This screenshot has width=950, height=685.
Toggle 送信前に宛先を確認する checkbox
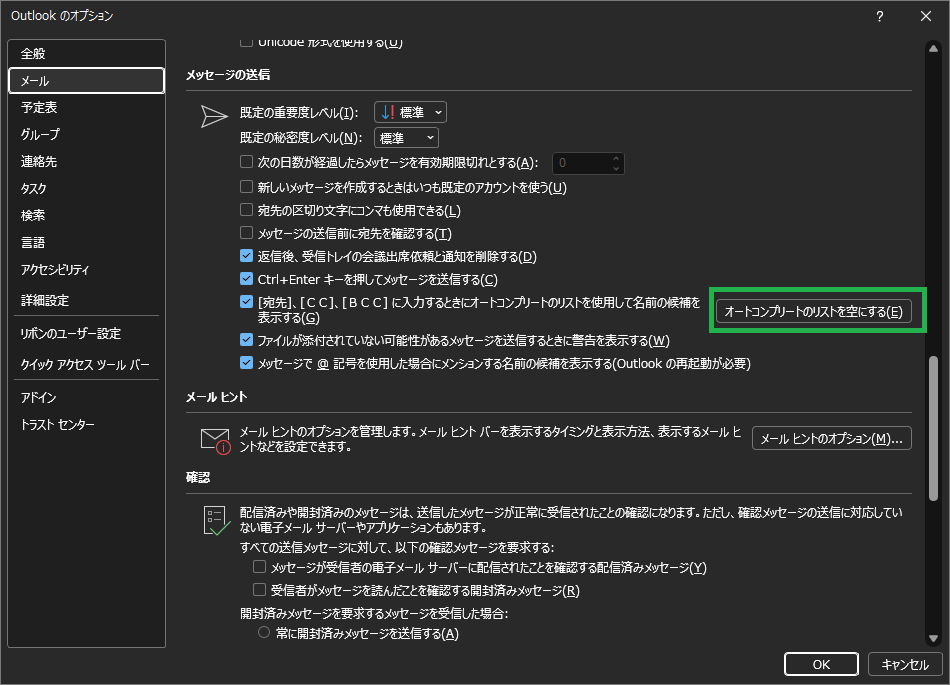click(246, 233)
